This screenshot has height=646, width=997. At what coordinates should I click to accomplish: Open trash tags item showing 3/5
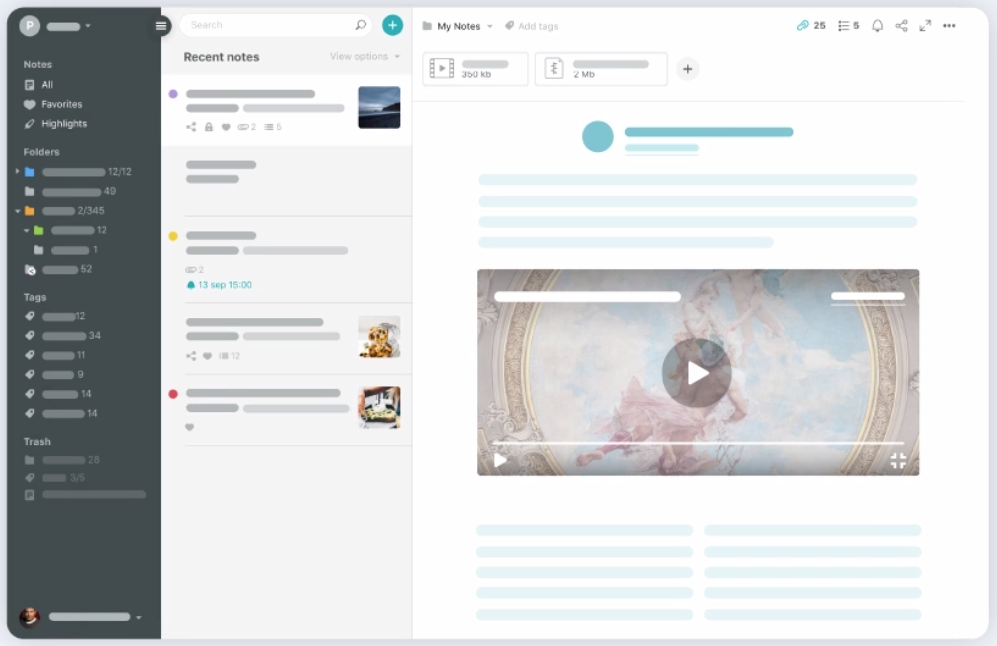55,478
